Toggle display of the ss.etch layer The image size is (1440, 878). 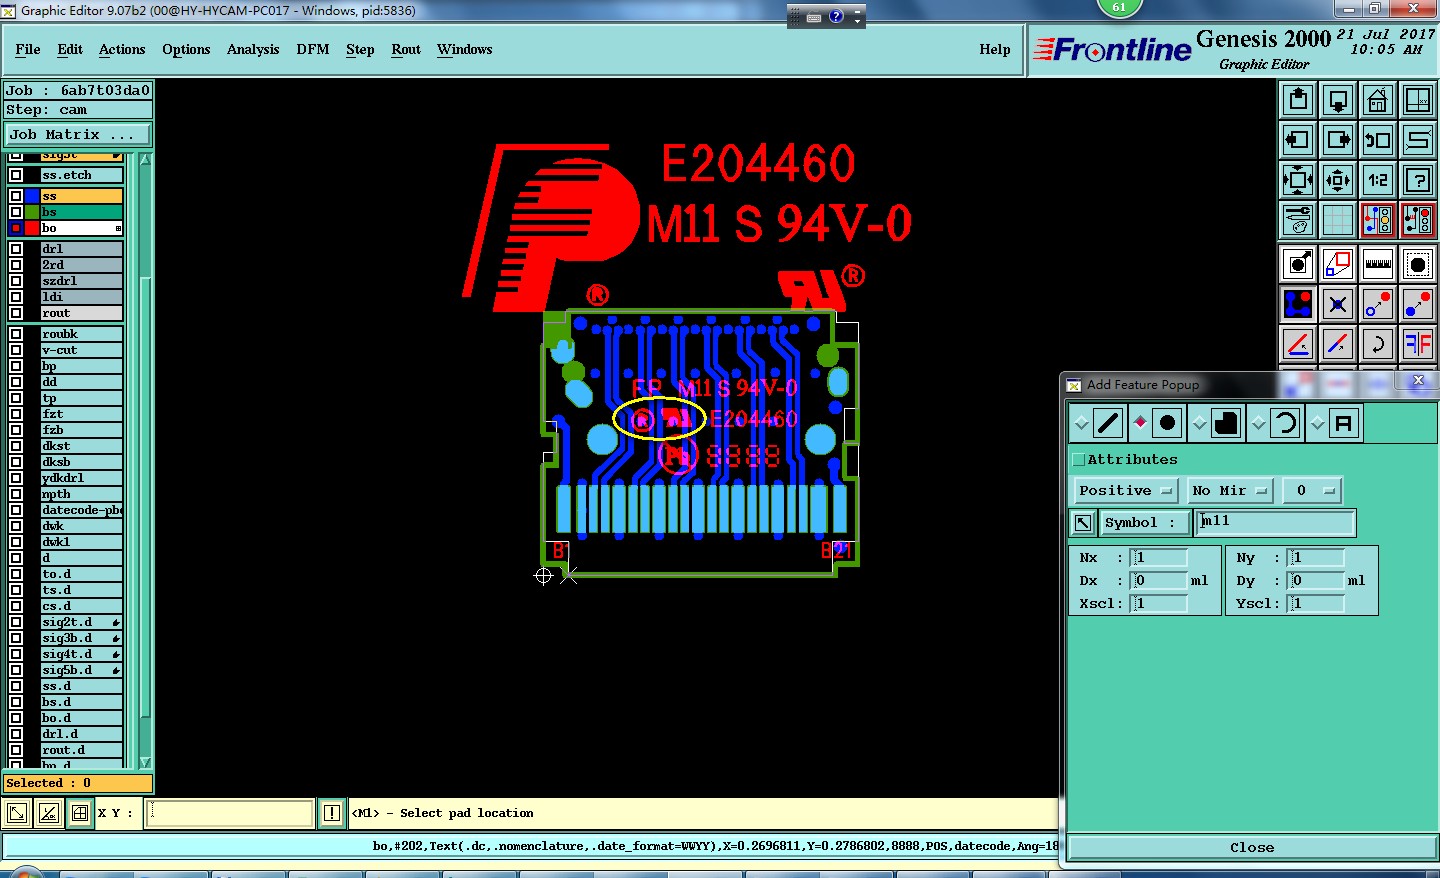click(16, 175)
